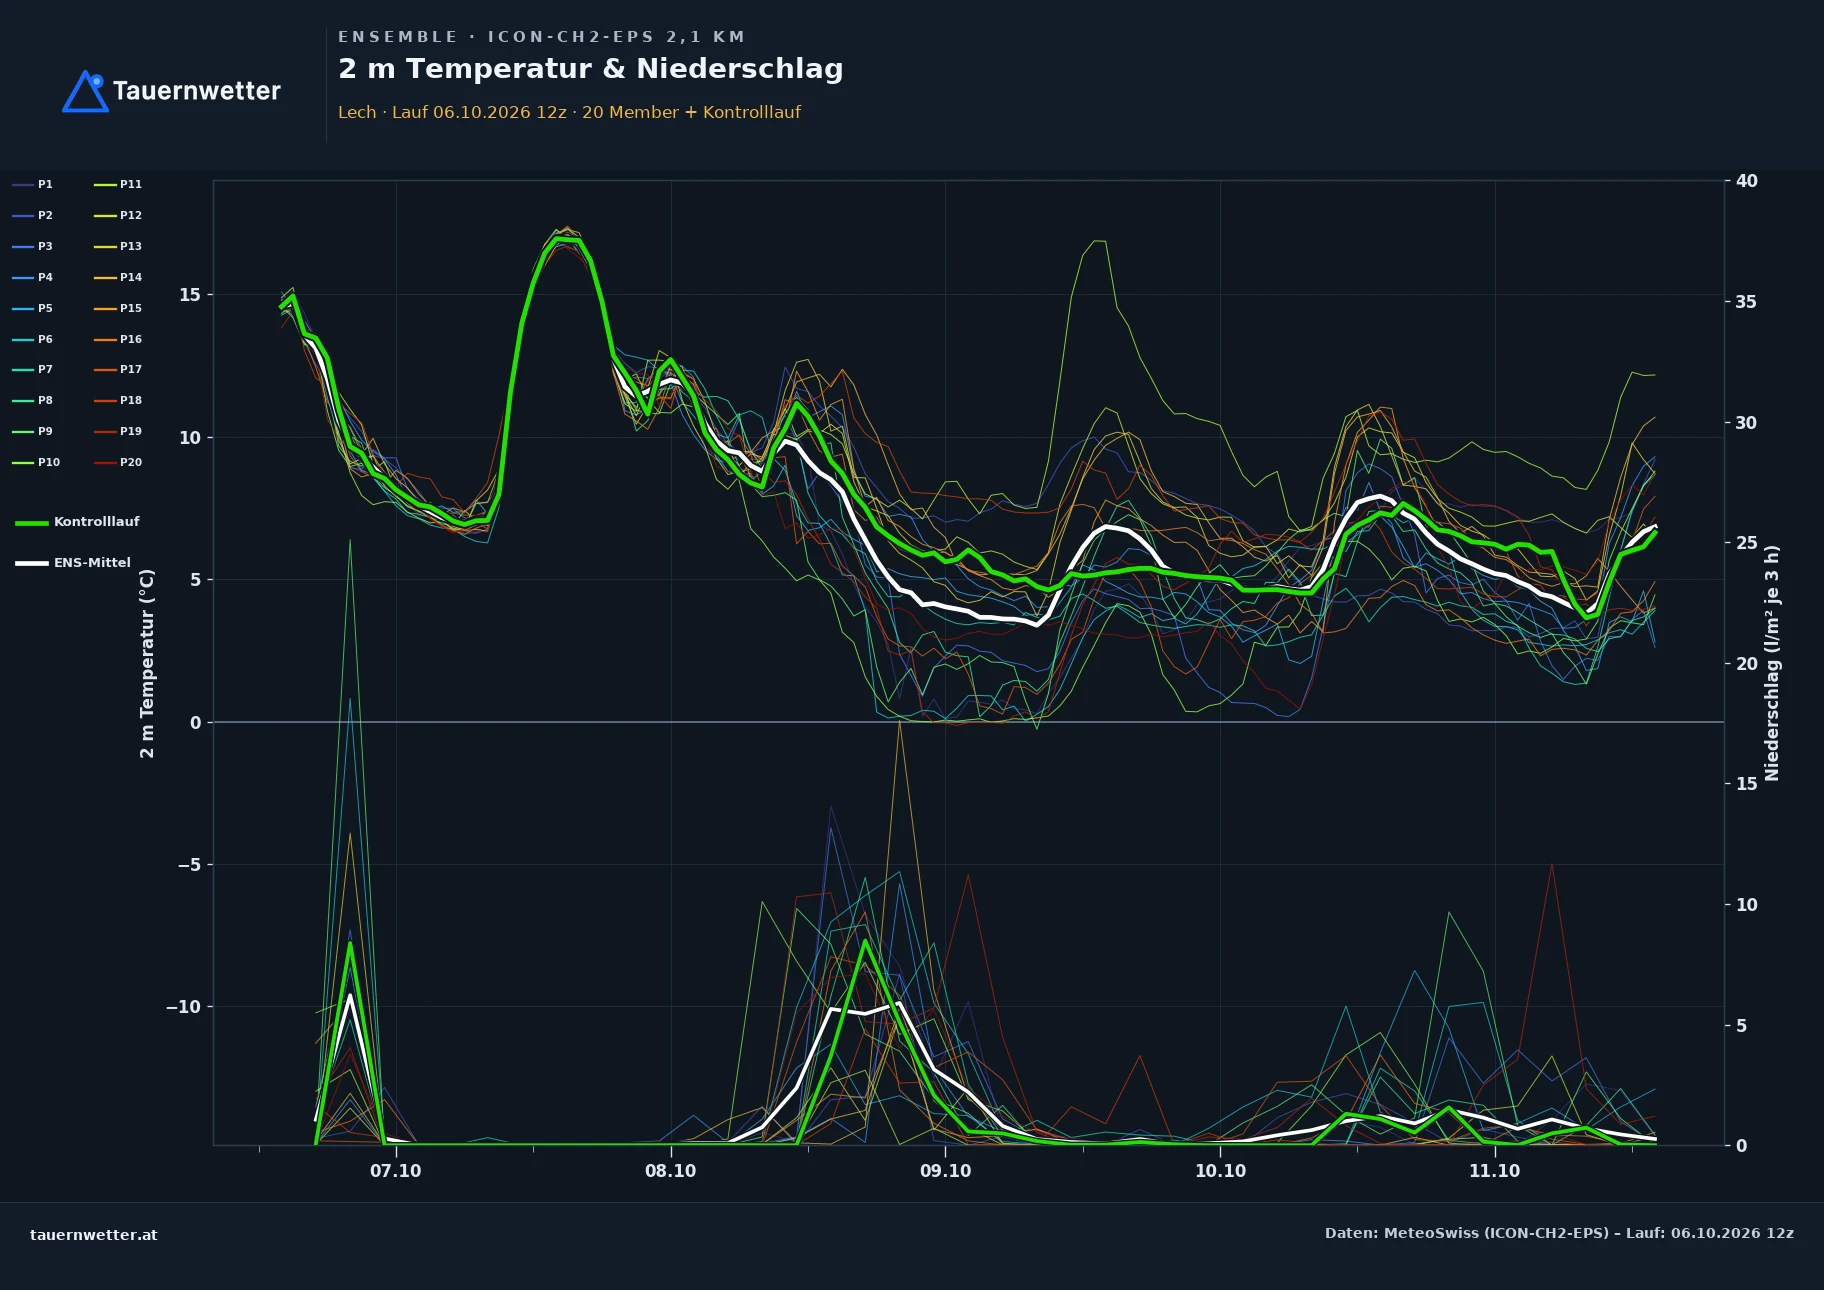Screen dimensions: 1824x1290
Task: Click the P17 legend entry
Action: [118, 370]
